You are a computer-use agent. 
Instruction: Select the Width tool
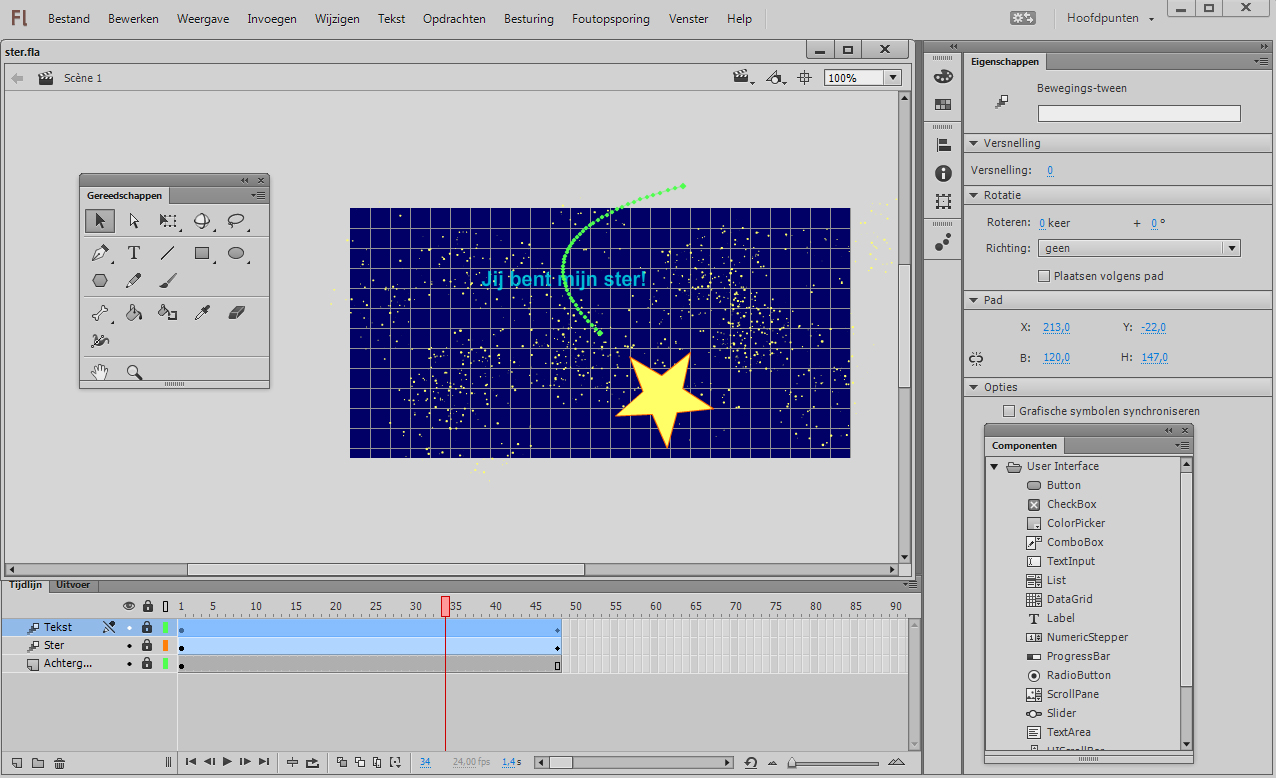click(100, 341)
